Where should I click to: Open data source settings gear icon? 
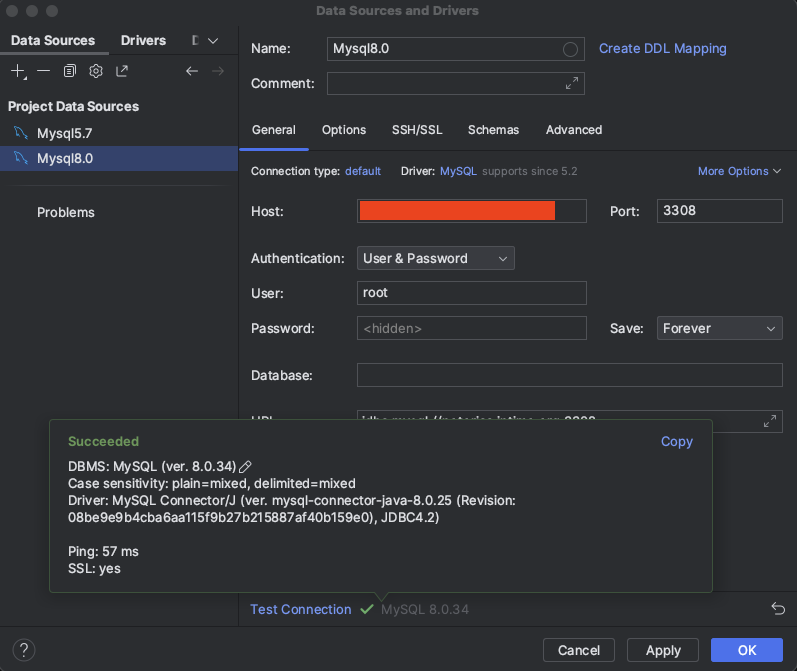point(96,71)
